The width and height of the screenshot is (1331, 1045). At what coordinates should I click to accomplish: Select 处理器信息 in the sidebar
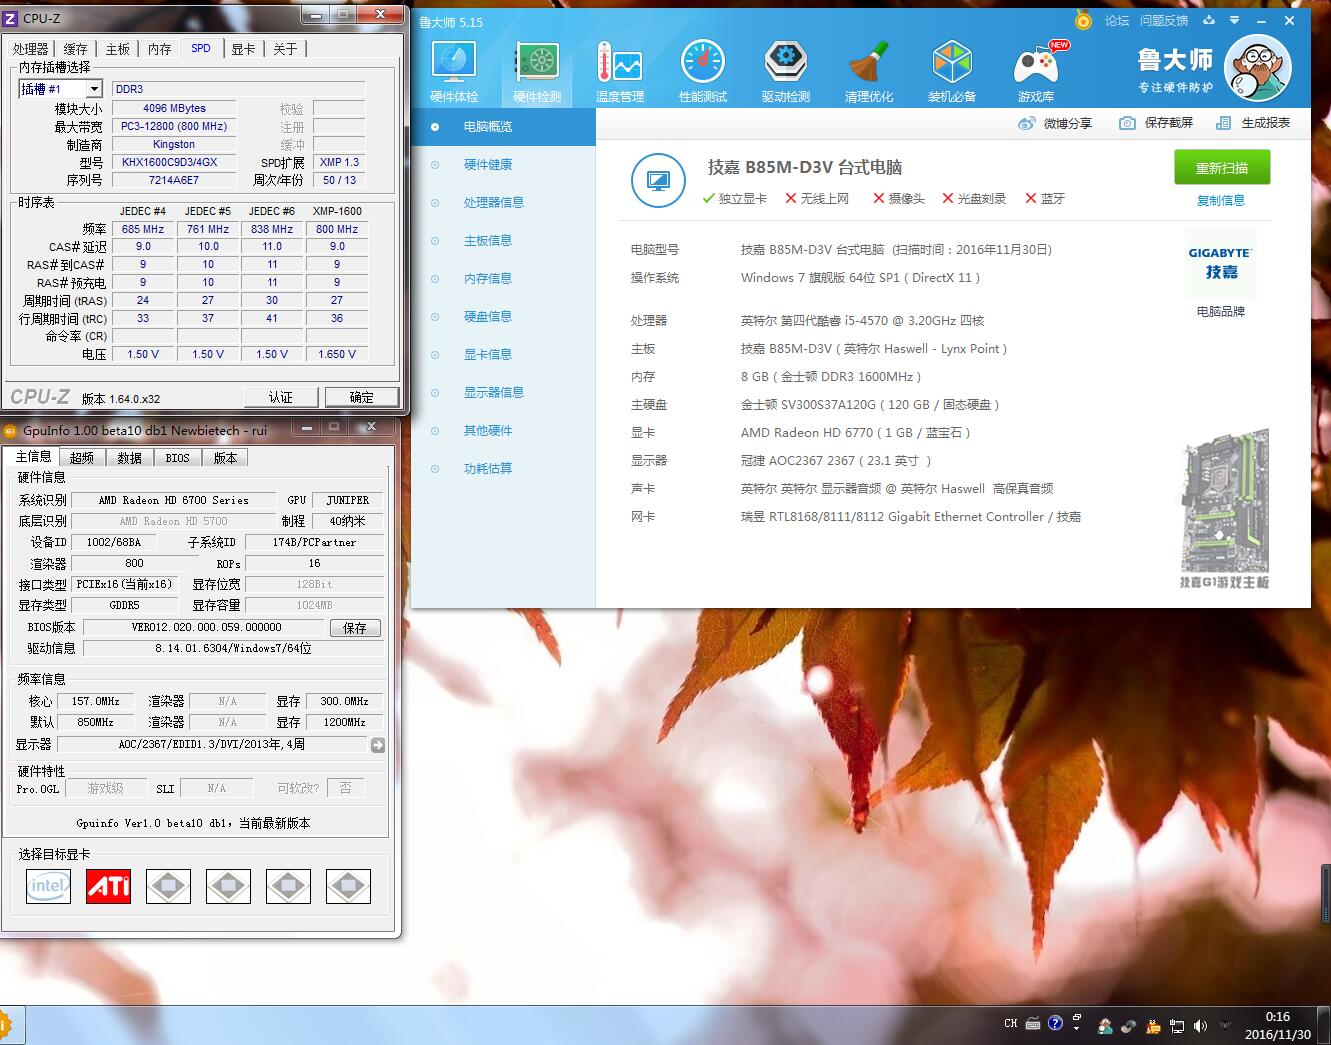coord(503,203)
